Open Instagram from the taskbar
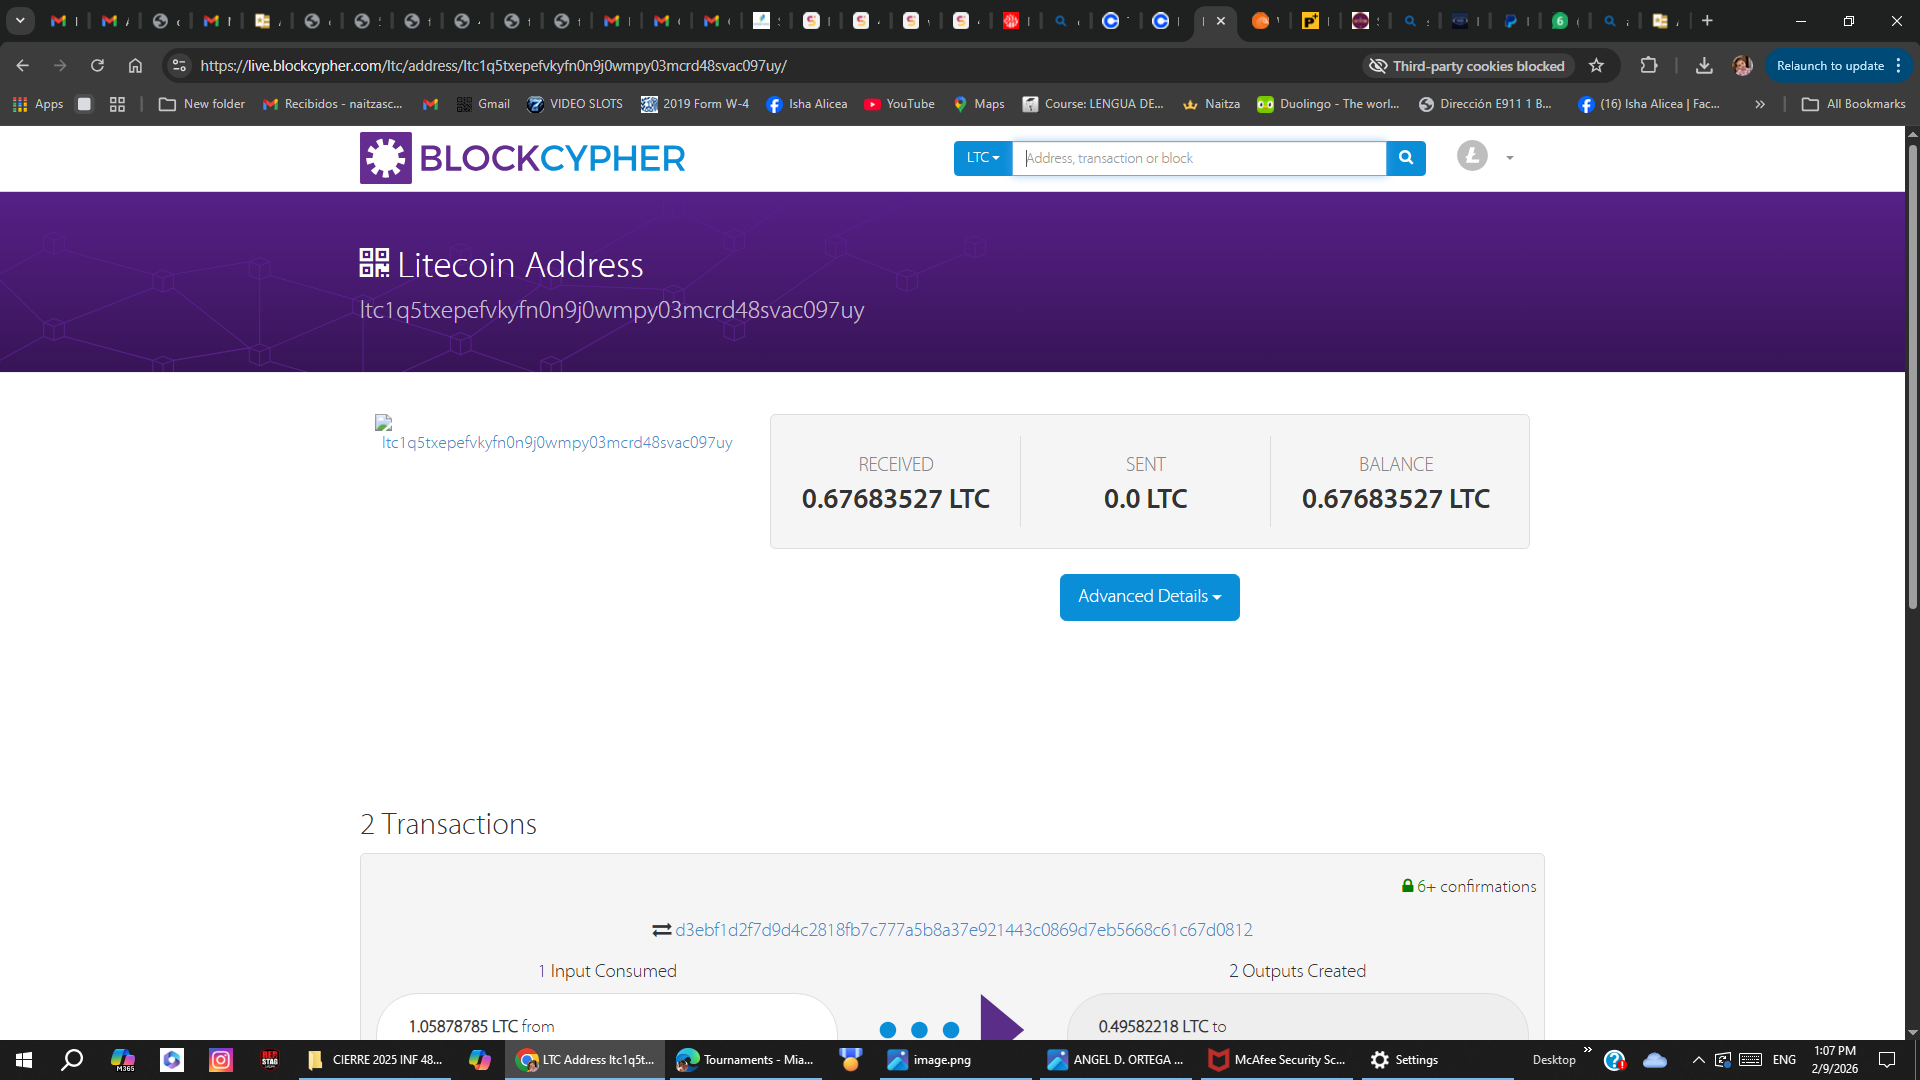Image resolution: width=1920 pixels, height=1080 pixels. click(x=220, y=1060)
